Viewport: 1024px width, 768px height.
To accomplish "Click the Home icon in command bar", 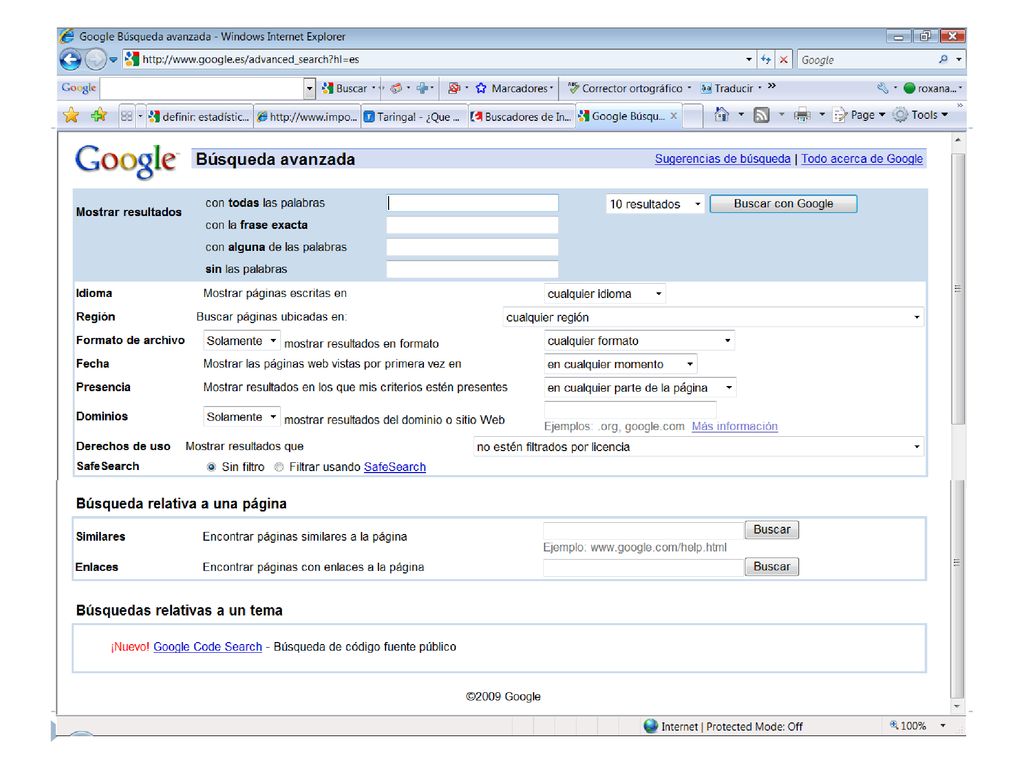I will click(722, 115).
